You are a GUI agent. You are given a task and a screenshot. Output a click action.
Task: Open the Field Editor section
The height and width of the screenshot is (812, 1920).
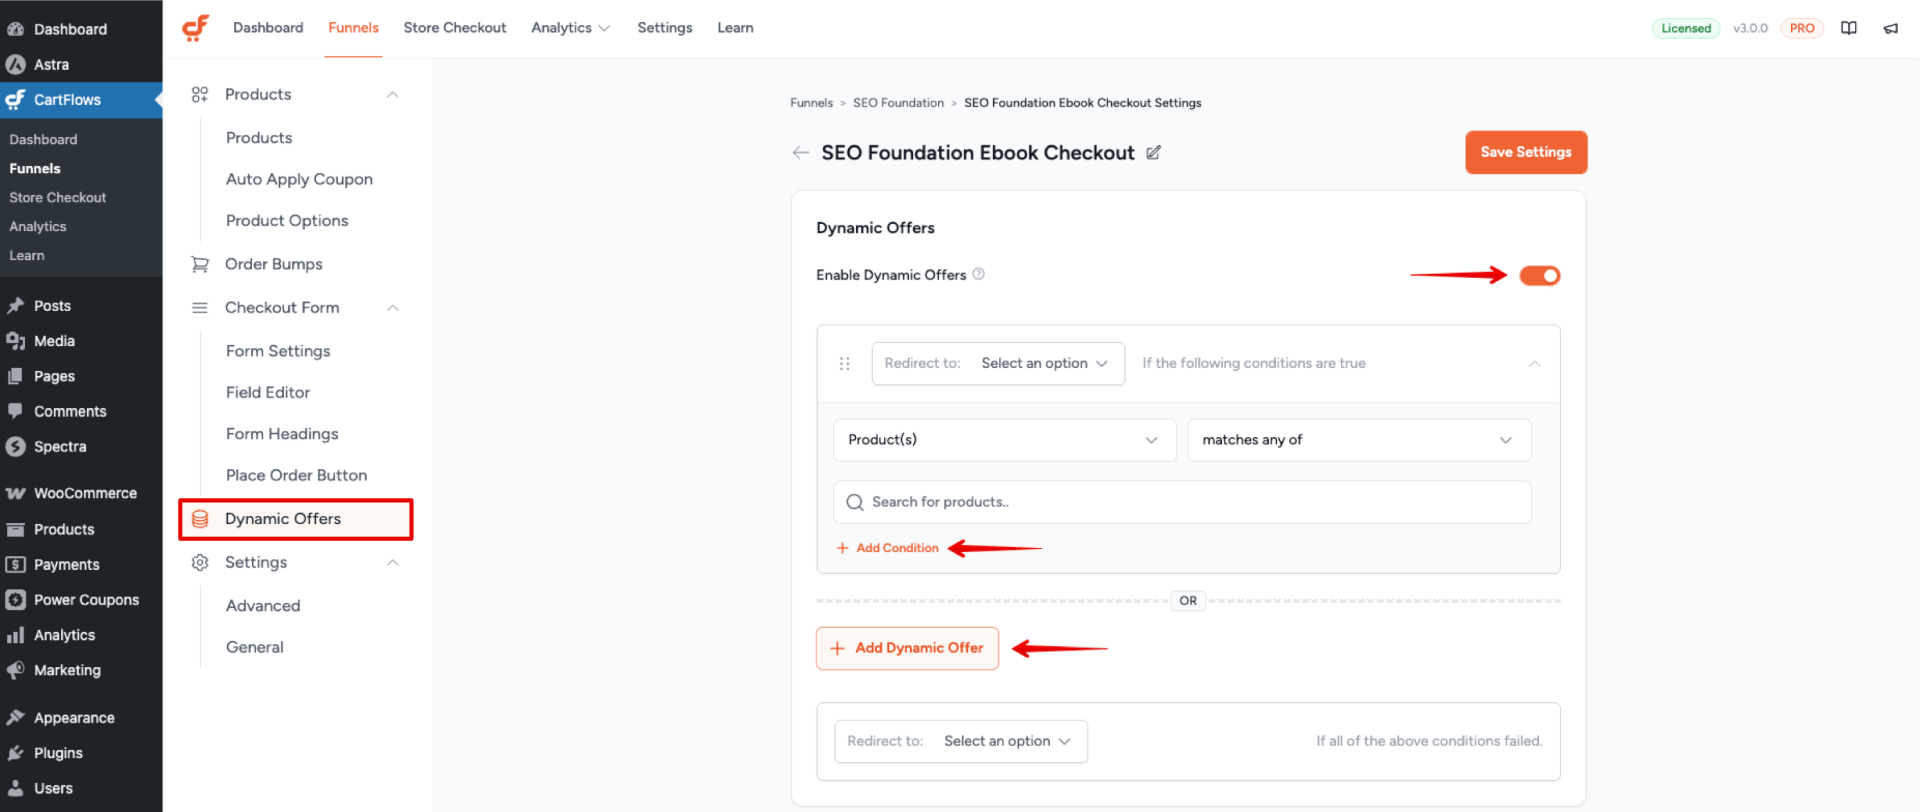click(x=268, y=392)
